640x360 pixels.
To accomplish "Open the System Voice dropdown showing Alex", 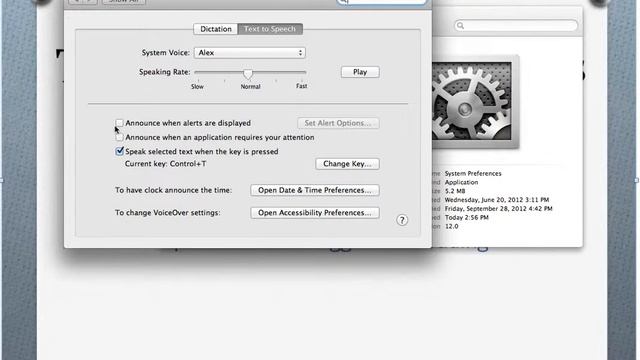I will pyautogui.click(x=250, y=53).
